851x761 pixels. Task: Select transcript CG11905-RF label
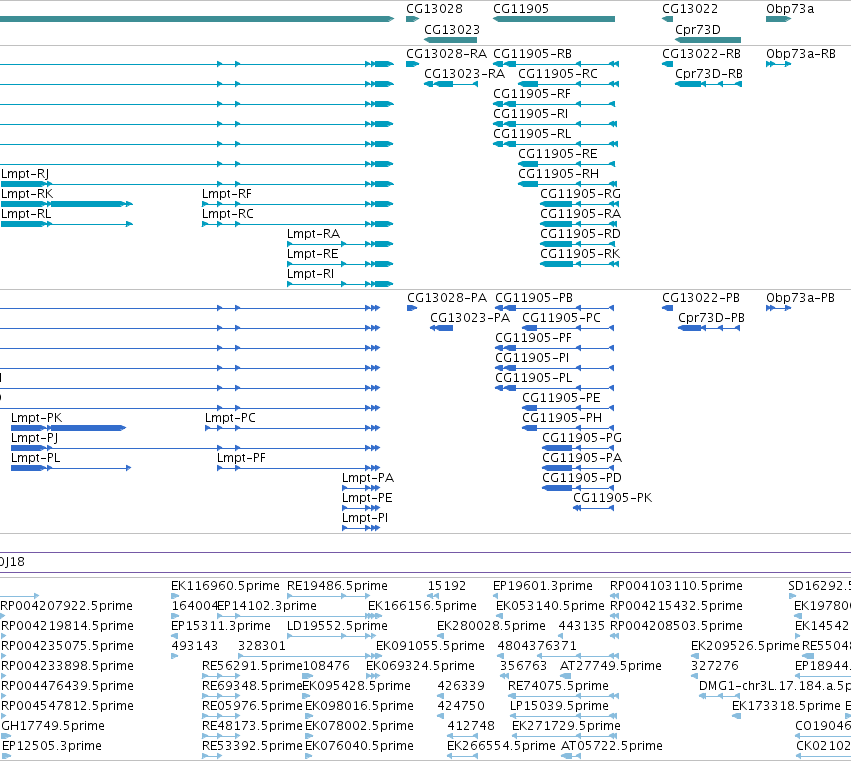[532, 94]
